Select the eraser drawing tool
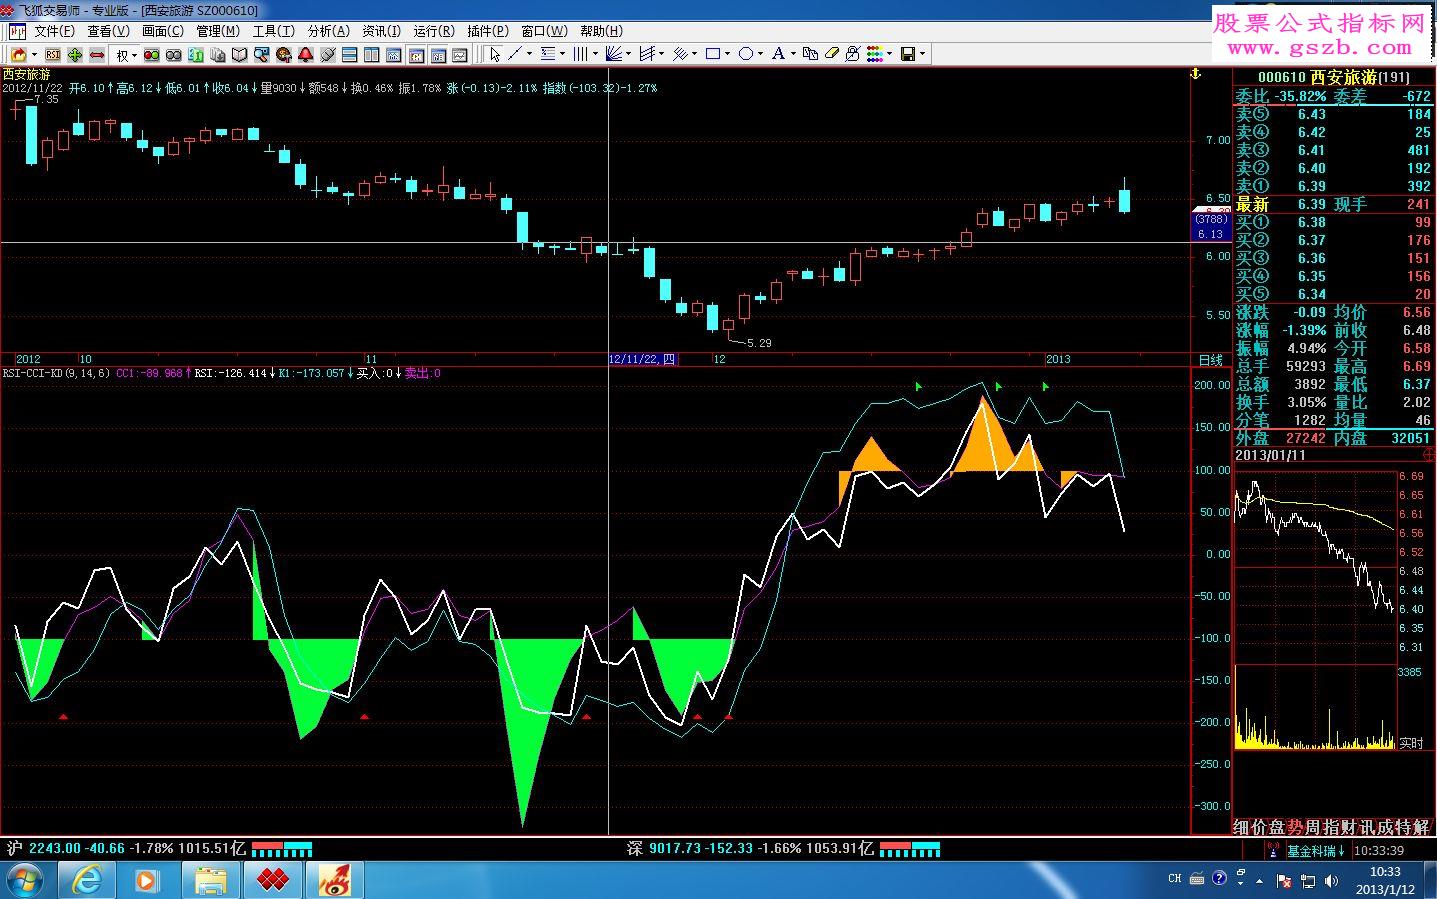 (831, 54)
